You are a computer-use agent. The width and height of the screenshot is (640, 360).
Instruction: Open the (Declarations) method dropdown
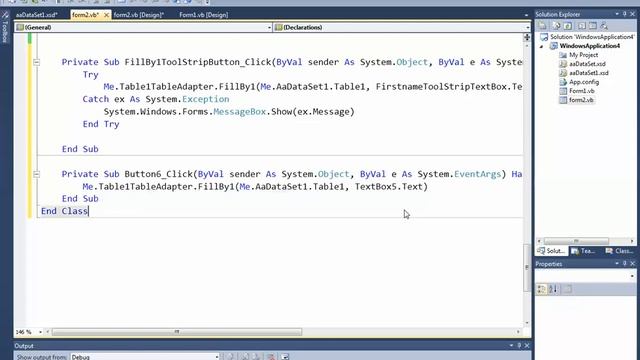527,27
